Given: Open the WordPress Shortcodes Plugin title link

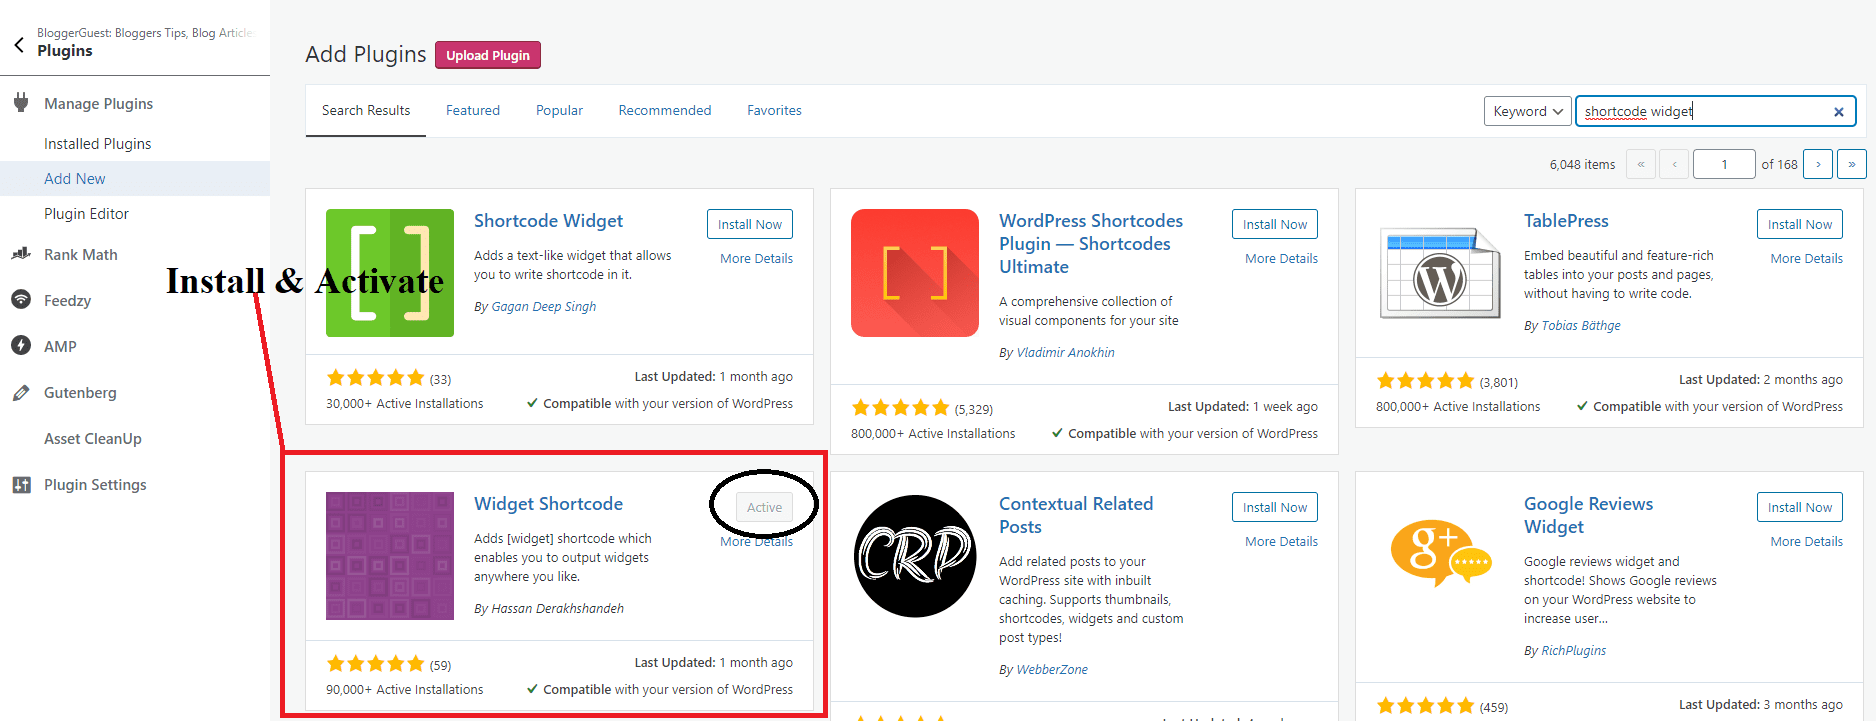Looking at the screenshot, I should coord(1091,244).
